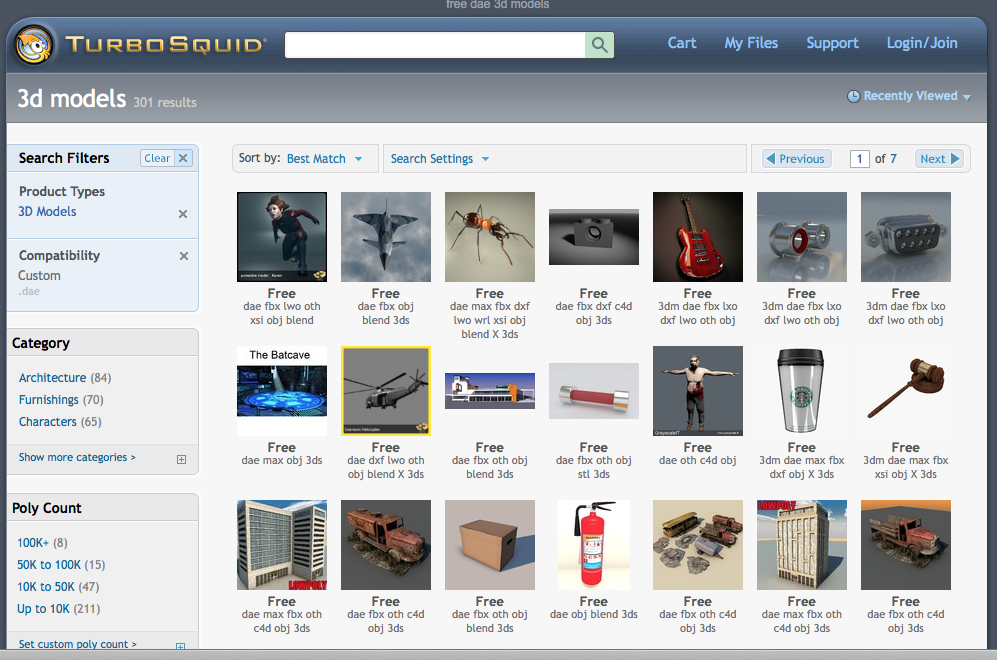Open the Recently Viewed dropdown
Viewport: 997px width, 660px height.
click(908, 95)
